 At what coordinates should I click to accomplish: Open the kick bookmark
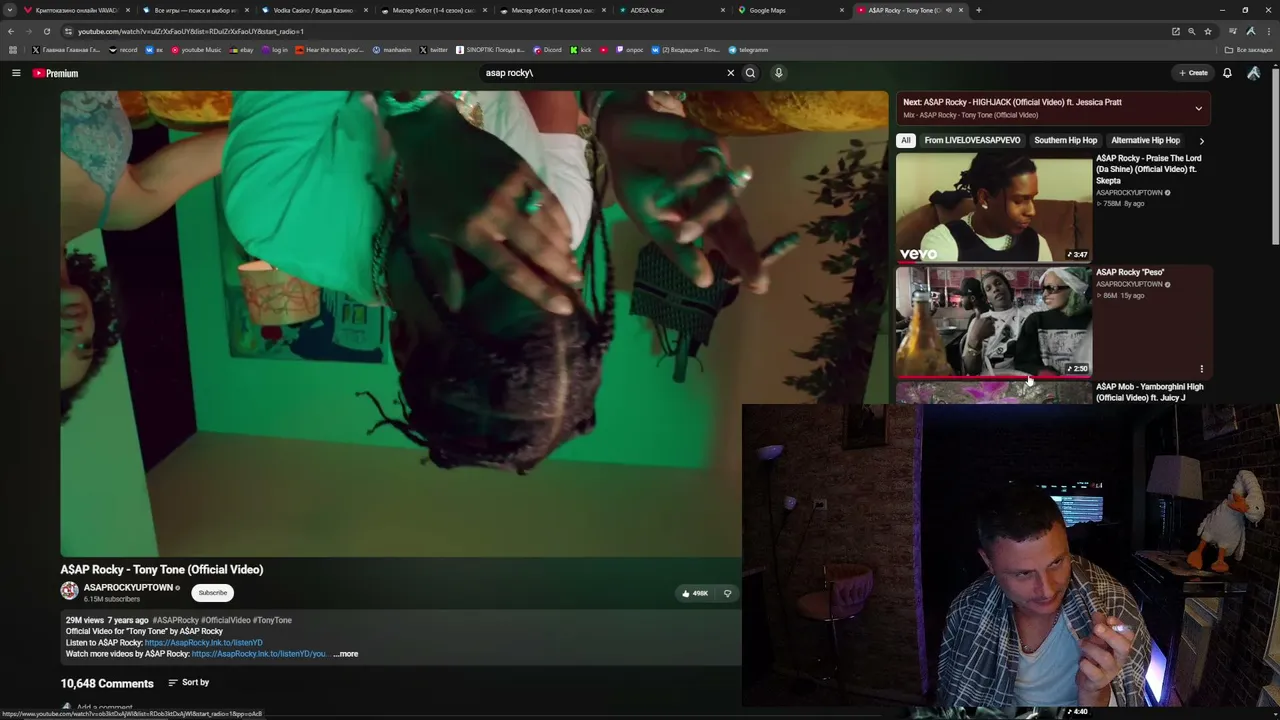582,50
